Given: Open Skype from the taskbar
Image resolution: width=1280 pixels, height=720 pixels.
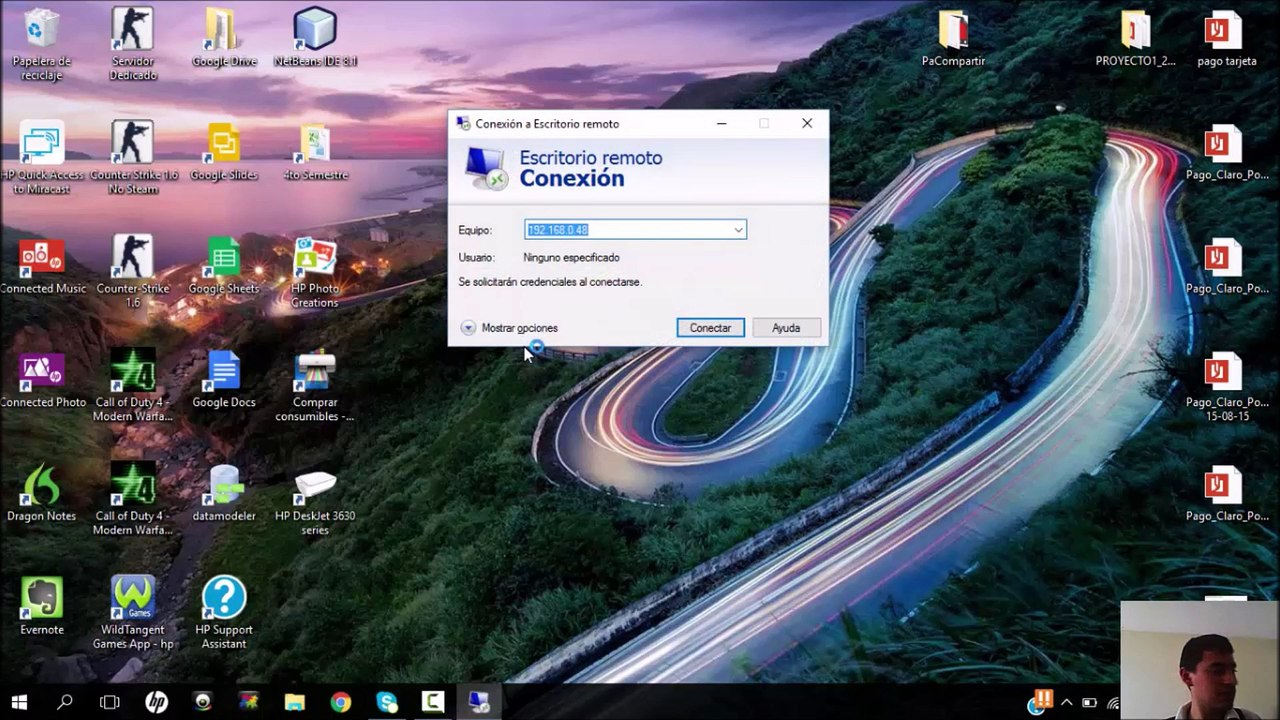Looking at the screenshot, I should [387, 702].
